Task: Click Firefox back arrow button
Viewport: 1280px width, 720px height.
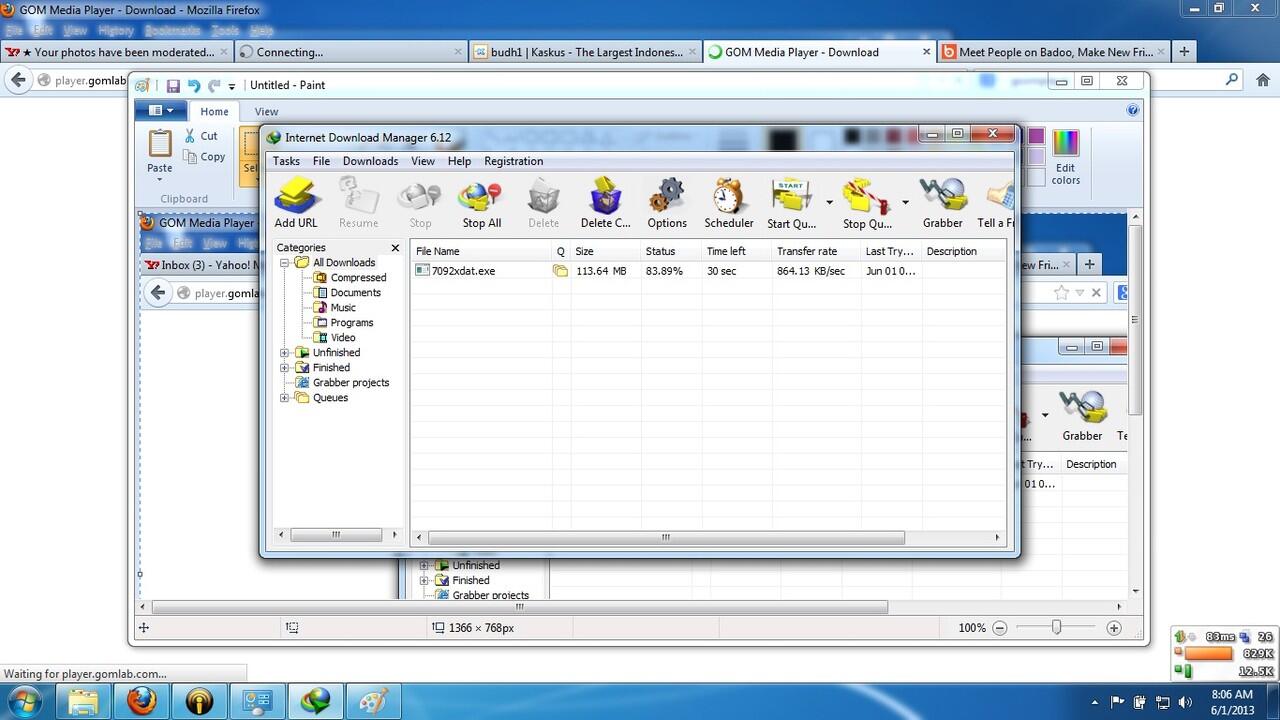Action: [x=18, y=80]
